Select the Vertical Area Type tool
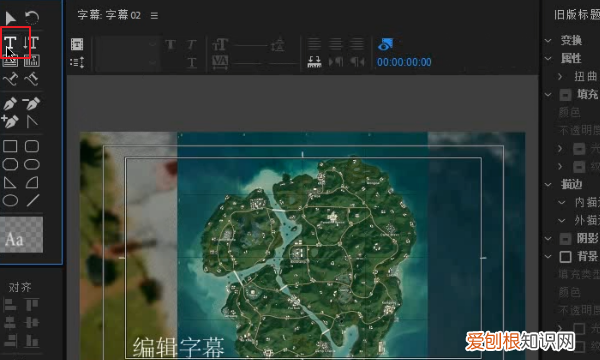This screenshot has width=600, height=360. (x=32, y=60)
